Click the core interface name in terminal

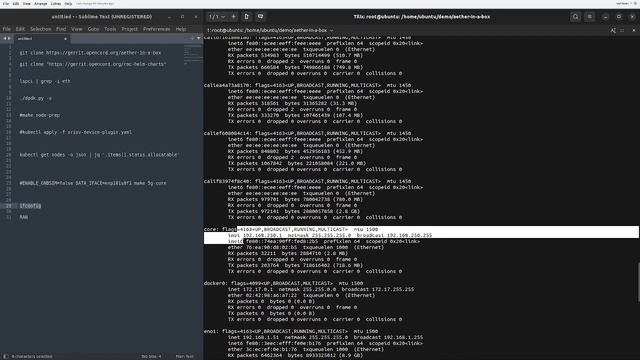pos(211,229)
